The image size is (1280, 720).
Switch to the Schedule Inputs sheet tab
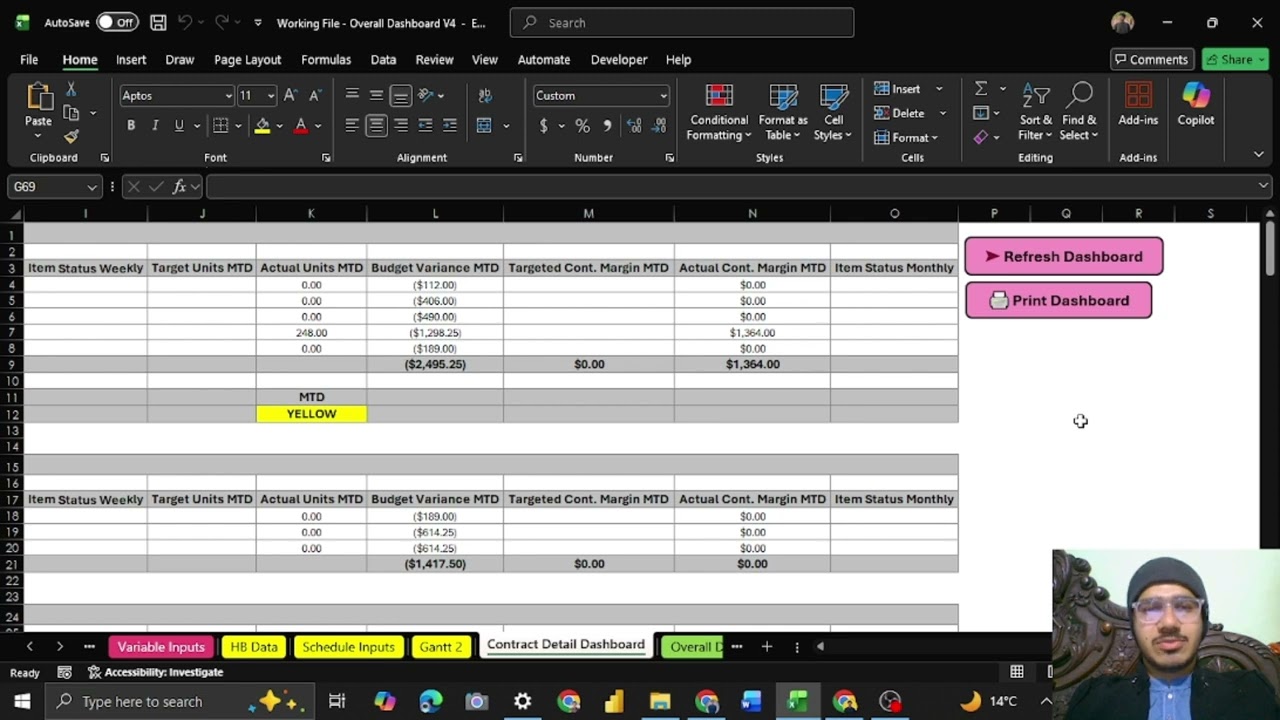348,647
